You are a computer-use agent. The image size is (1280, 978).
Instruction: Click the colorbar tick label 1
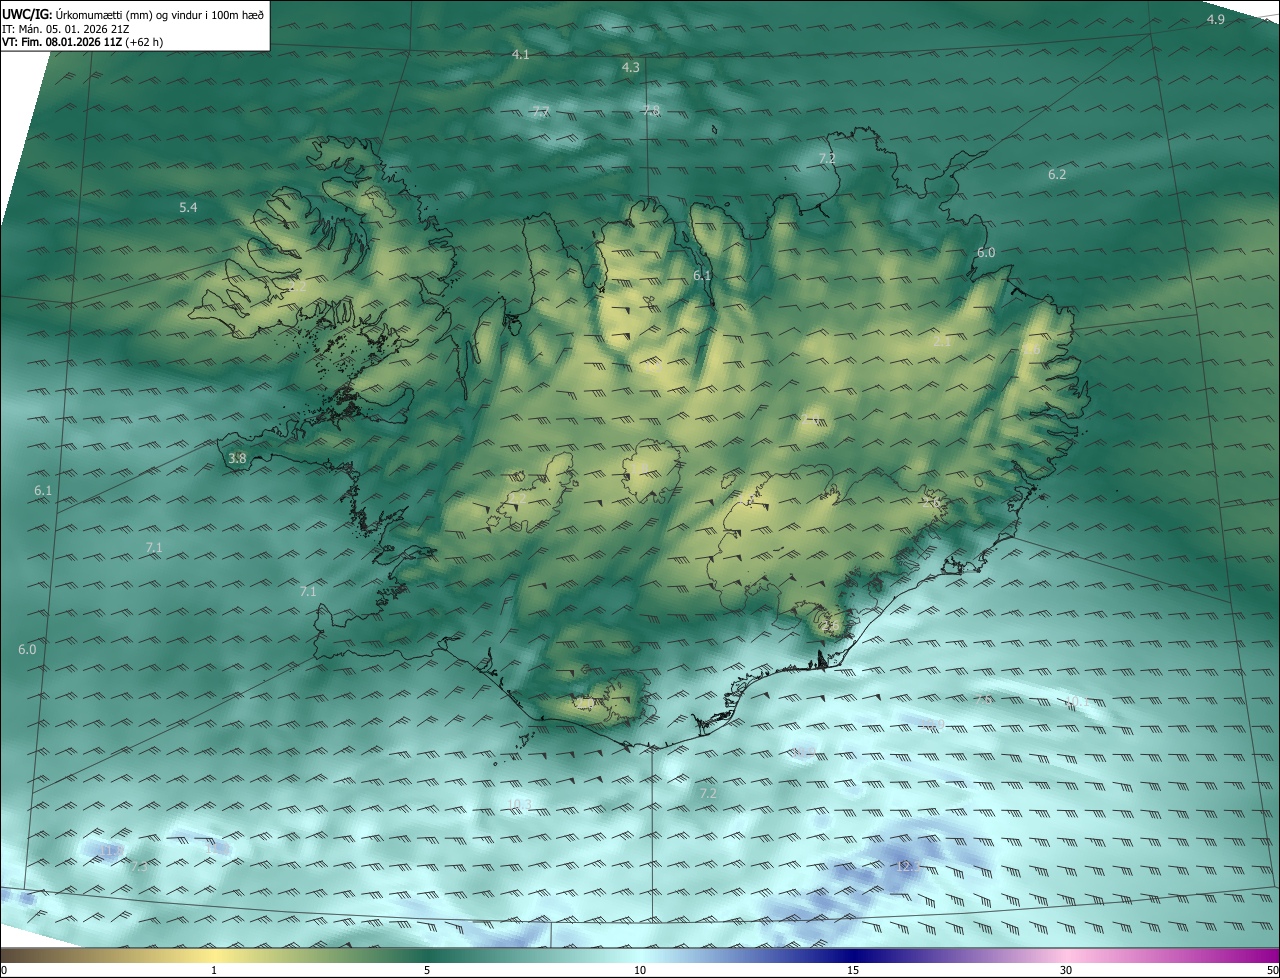coord(214,971)
